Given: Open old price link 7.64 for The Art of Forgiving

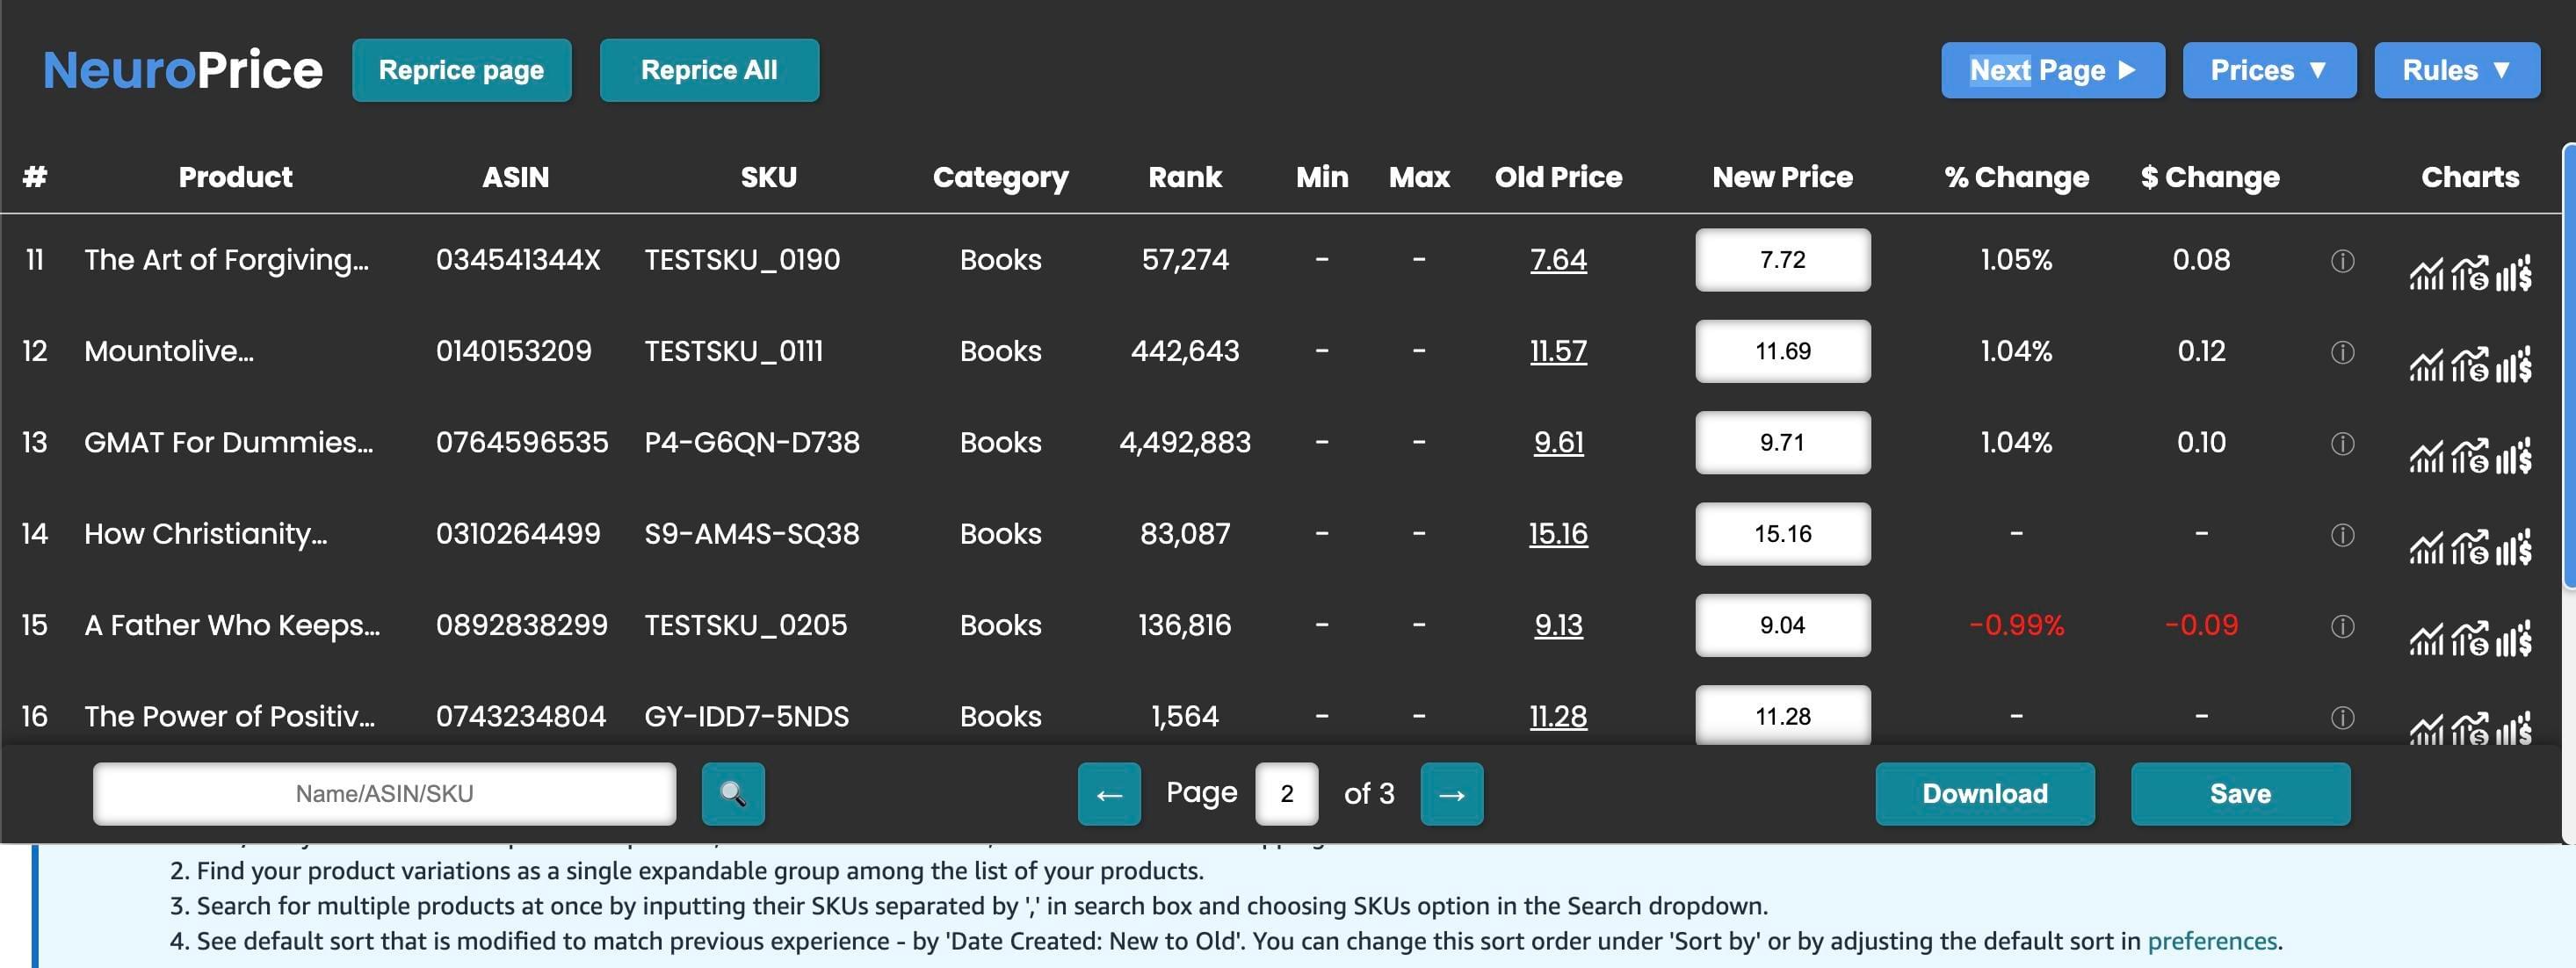Looking at the screenshot, I should (x=1559, y=259).
